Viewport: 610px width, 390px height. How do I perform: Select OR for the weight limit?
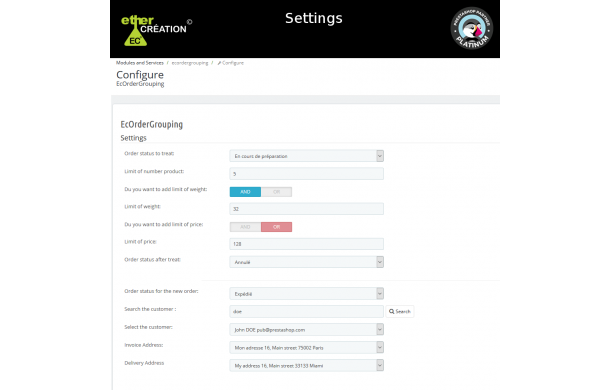pyautogui.click(x=276, y=191)
